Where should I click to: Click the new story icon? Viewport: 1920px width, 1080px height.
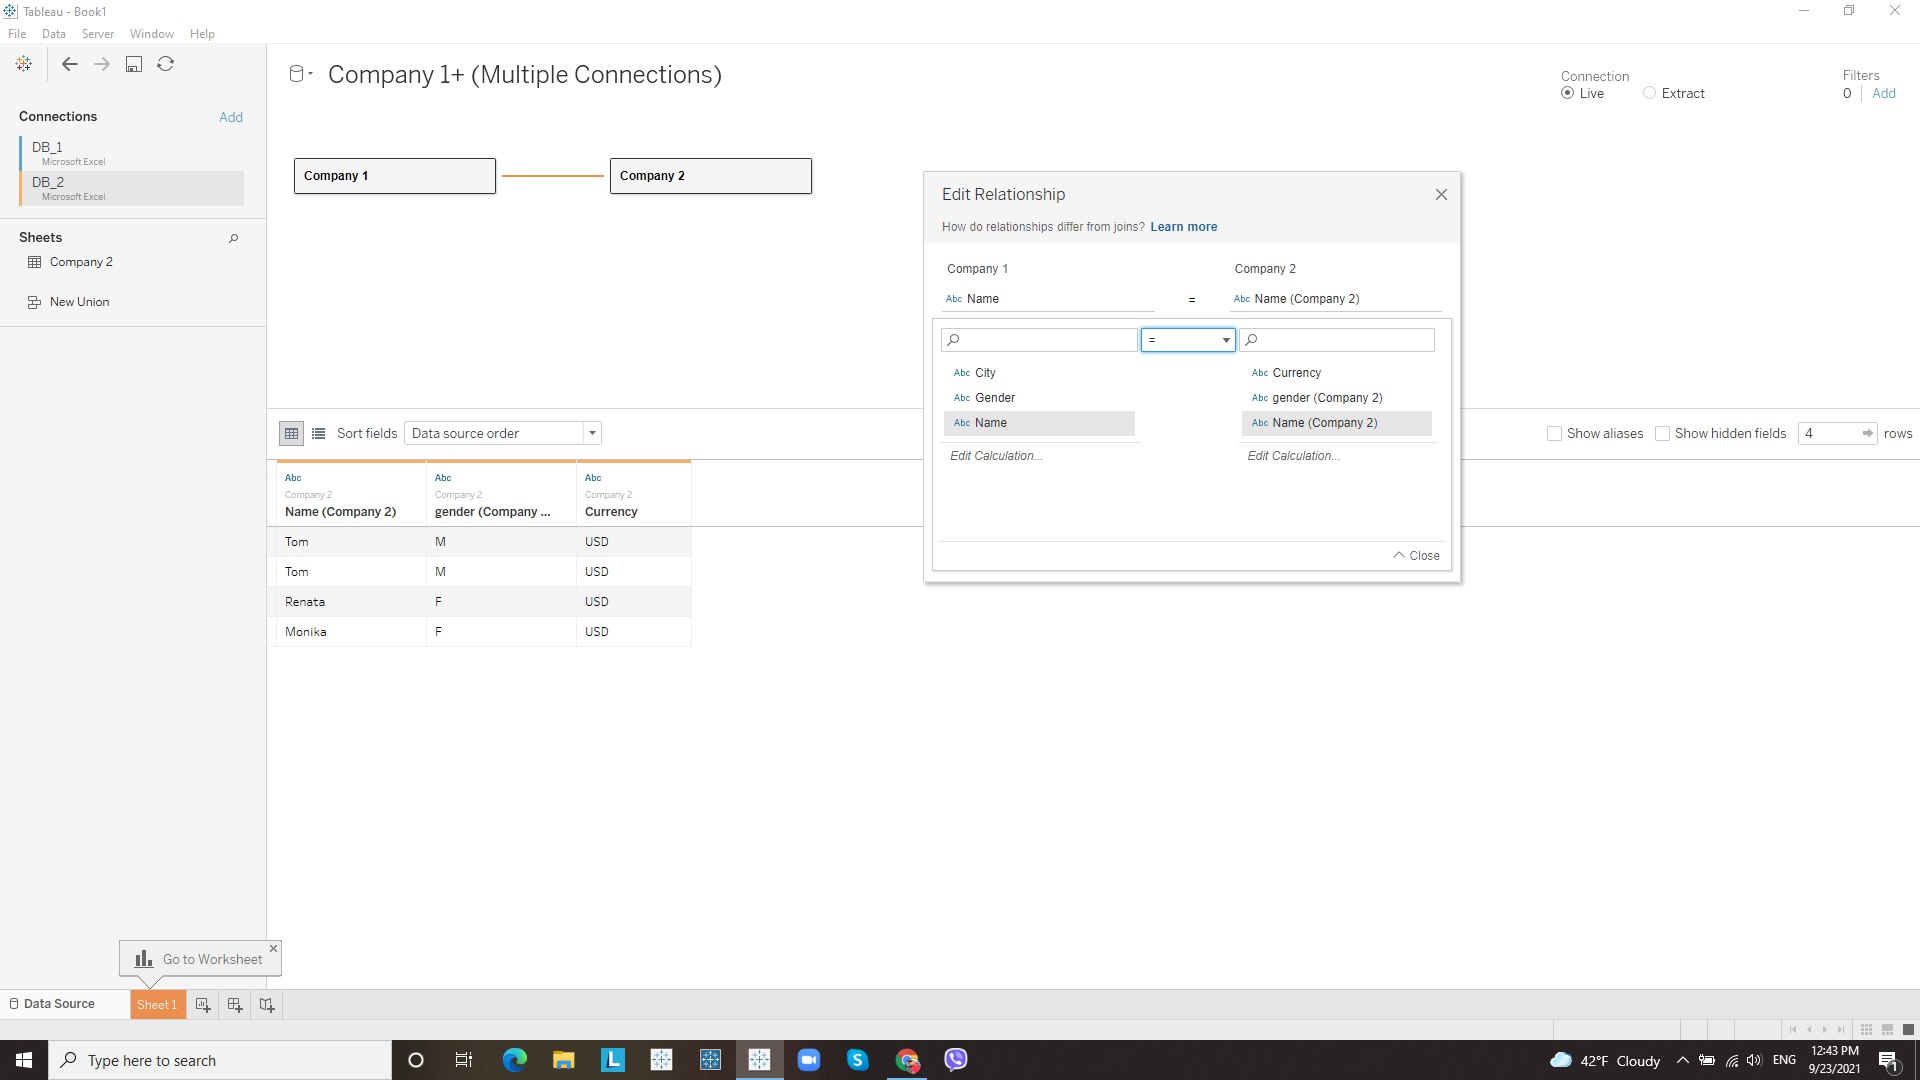click(x=267, y=1005)
